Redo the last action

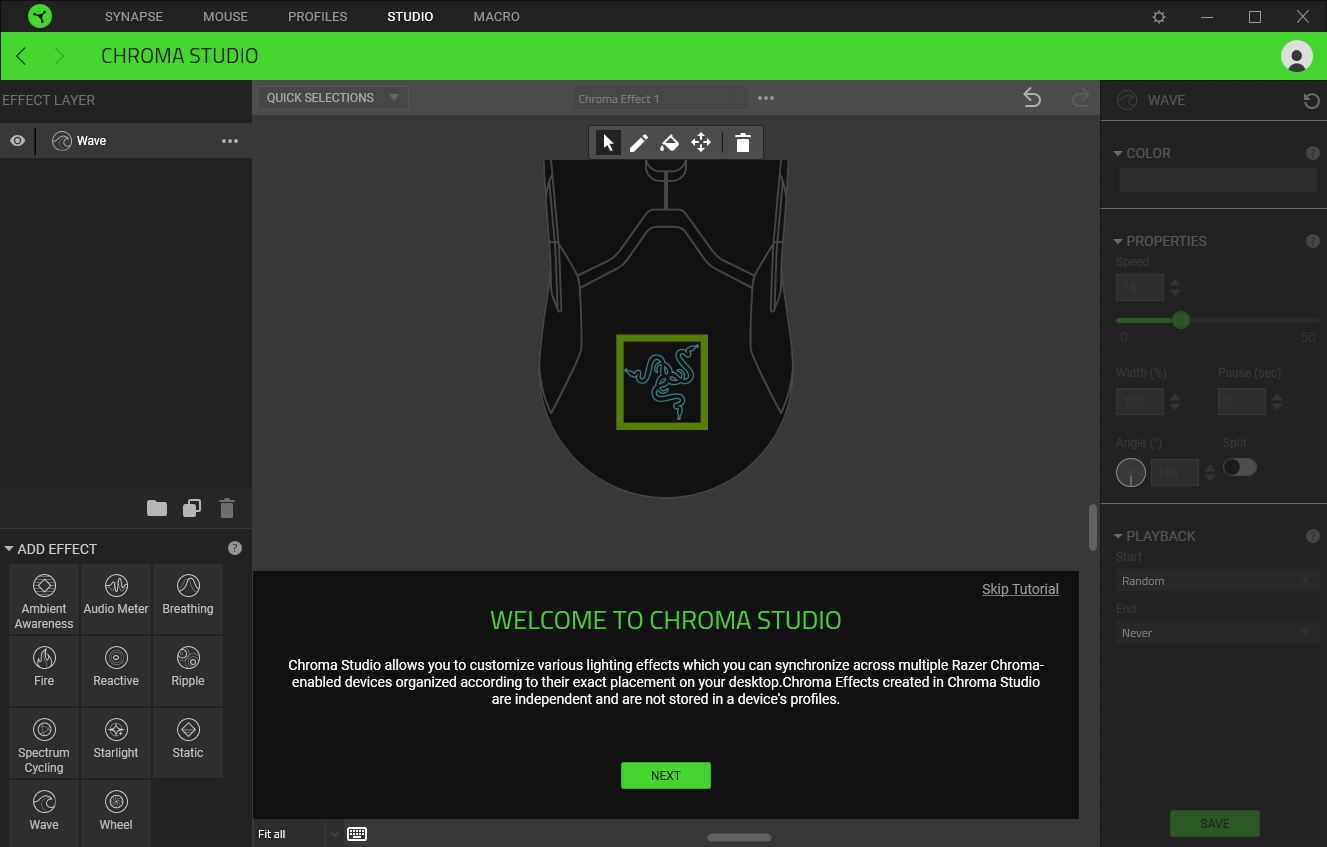click(x=1080, y=98)
